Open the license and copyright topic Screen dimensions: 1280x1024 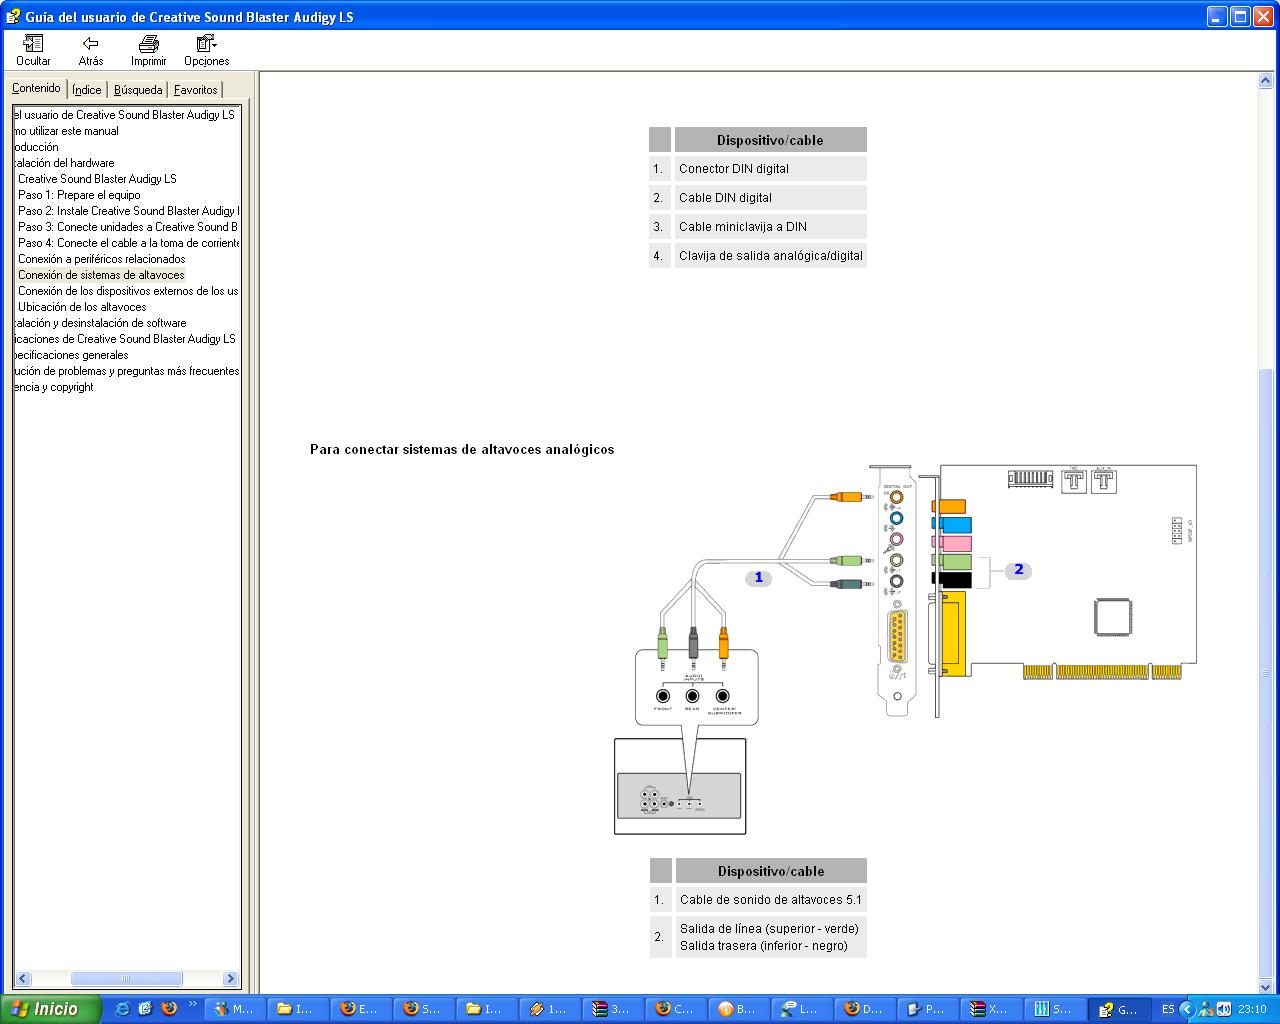(54, 387)
